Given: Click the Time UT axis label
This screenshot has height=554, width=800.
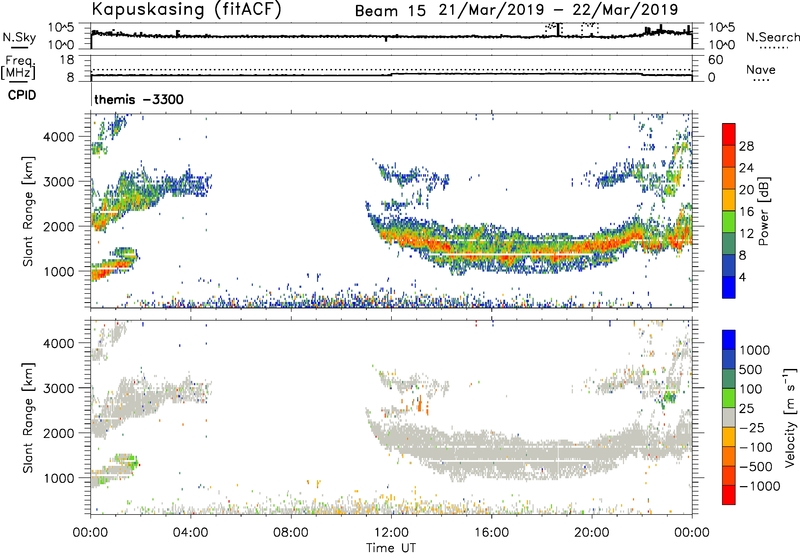Looking at the screenshot, I should pos(391,548).
